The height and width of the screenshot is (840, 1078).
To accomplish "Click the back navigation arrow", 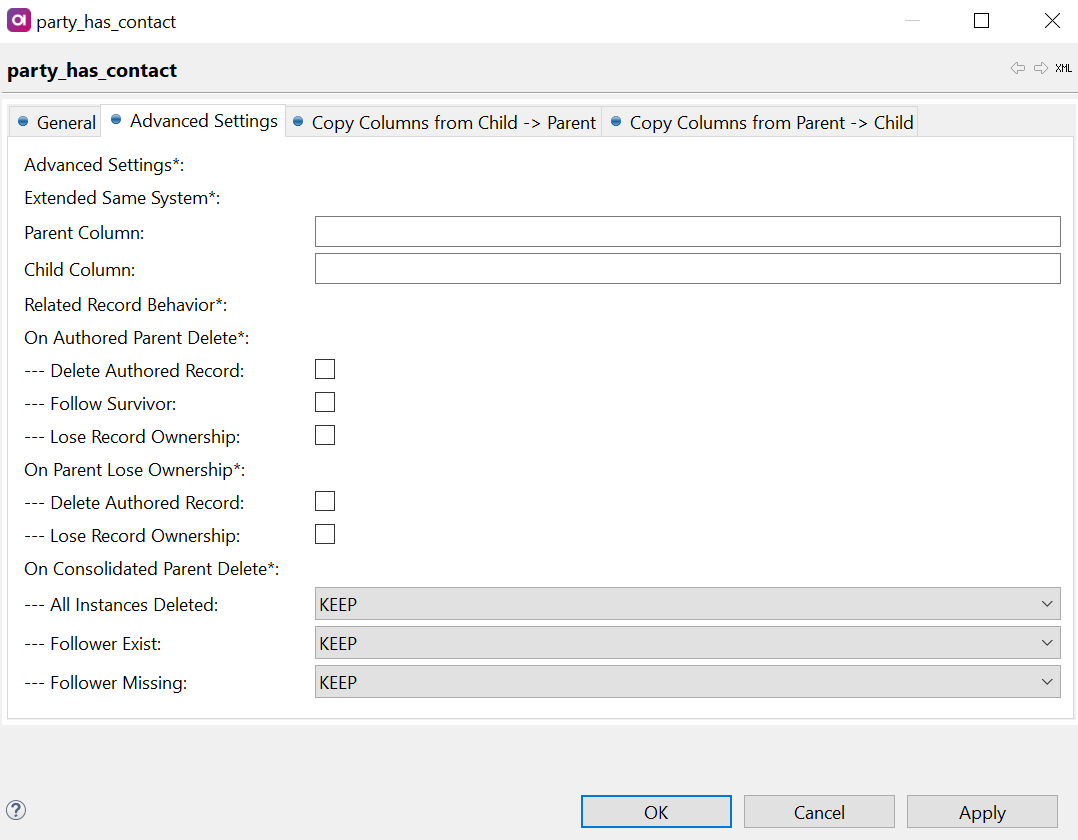I will (x=1017, y=68).
